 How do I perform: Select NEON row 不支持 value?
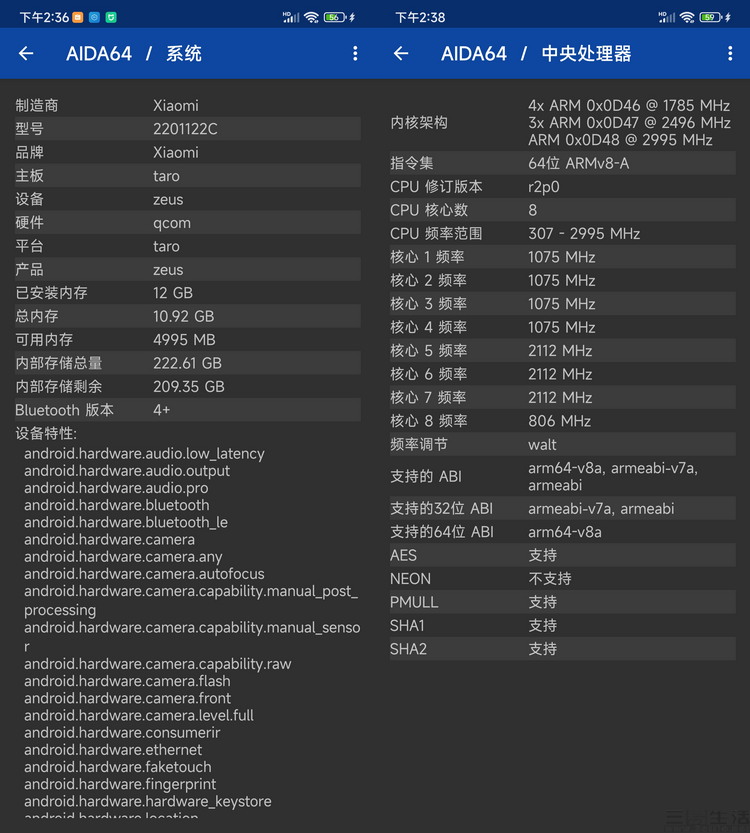(x=550, y=579)
